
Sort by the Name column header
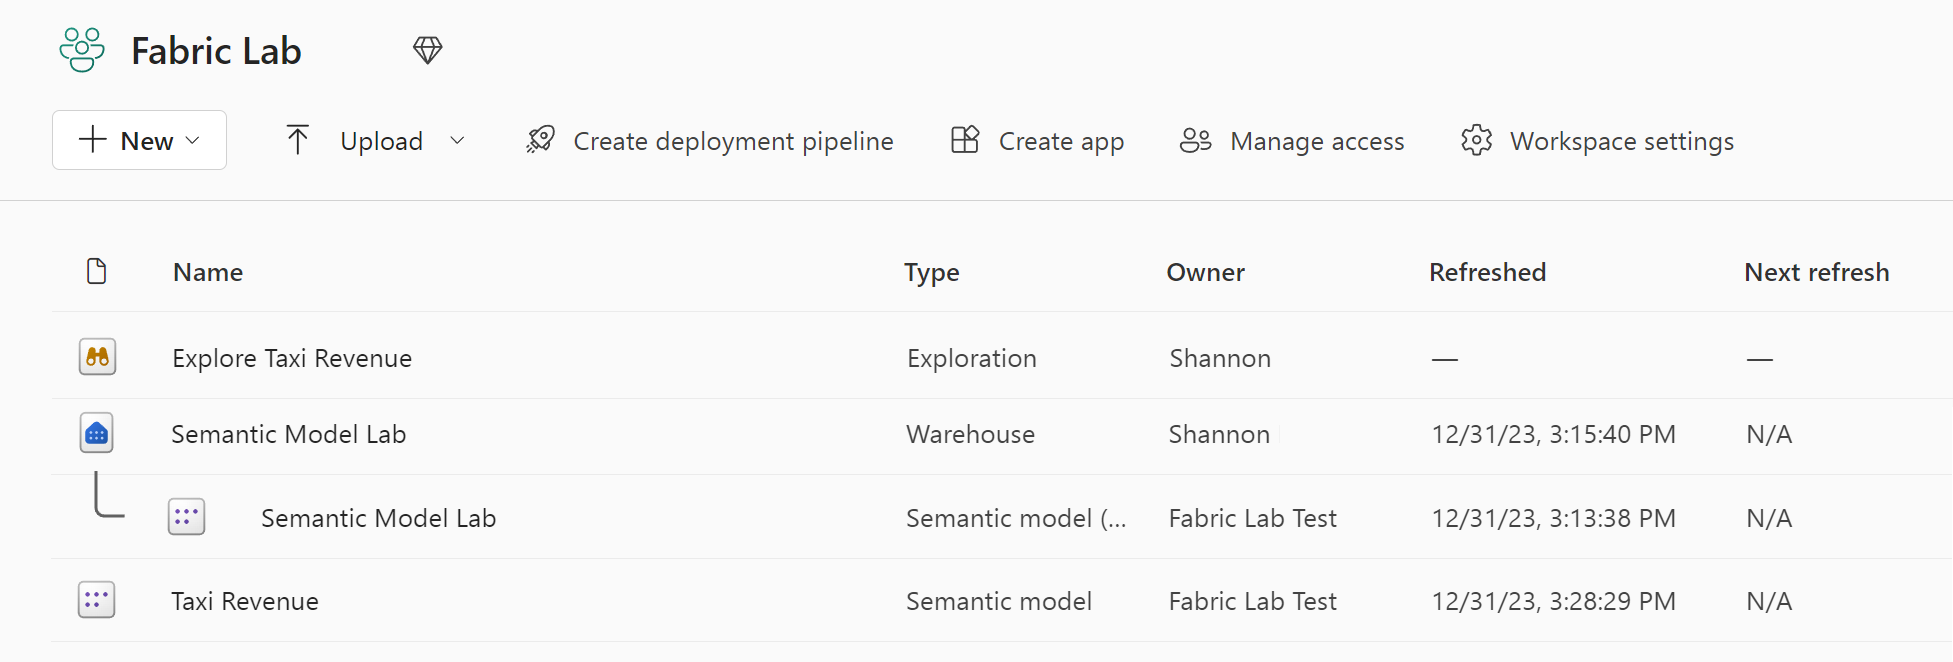click(208, 272)
